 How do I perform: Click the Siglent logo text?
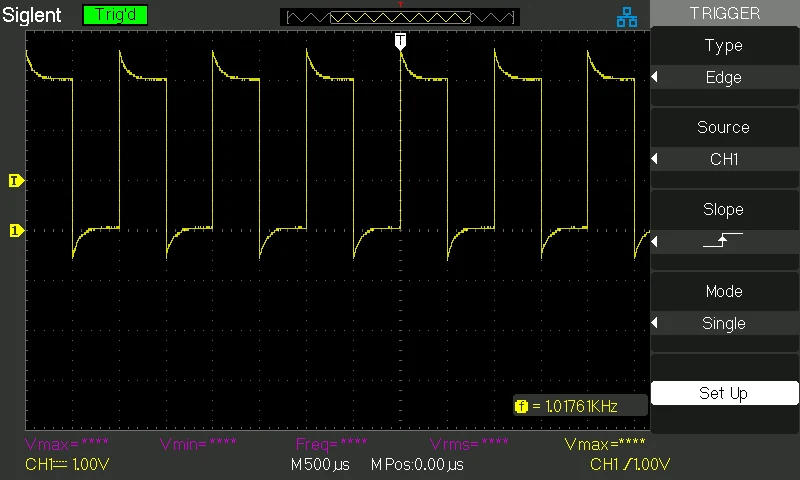pyautogui.click(x=32, y=16)
